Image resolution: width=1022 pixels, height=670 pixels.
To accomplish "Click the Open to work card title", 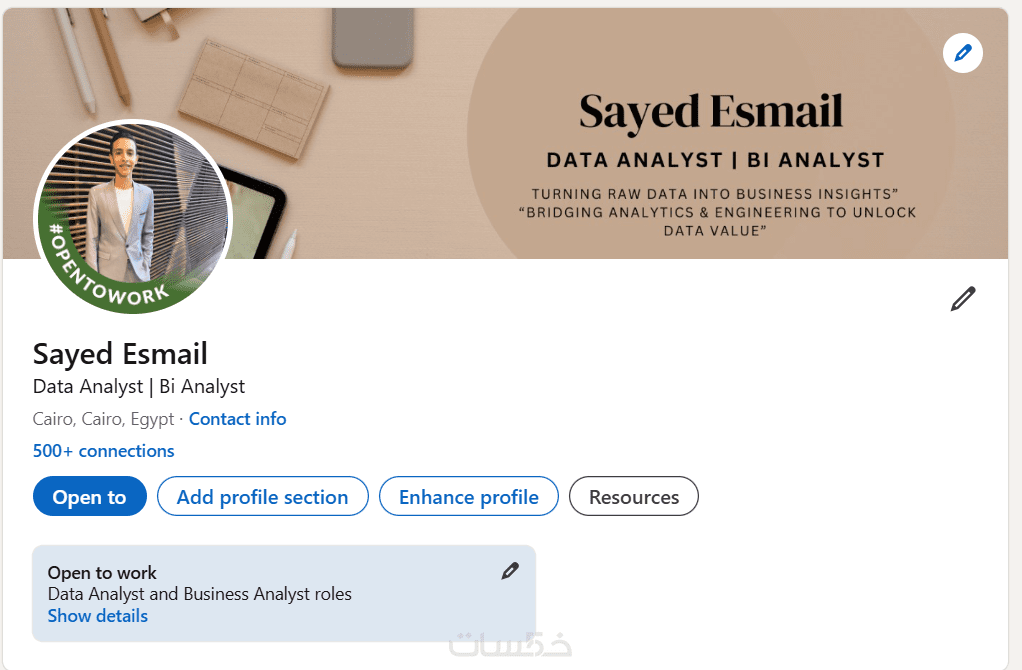I will pos(102,573).
